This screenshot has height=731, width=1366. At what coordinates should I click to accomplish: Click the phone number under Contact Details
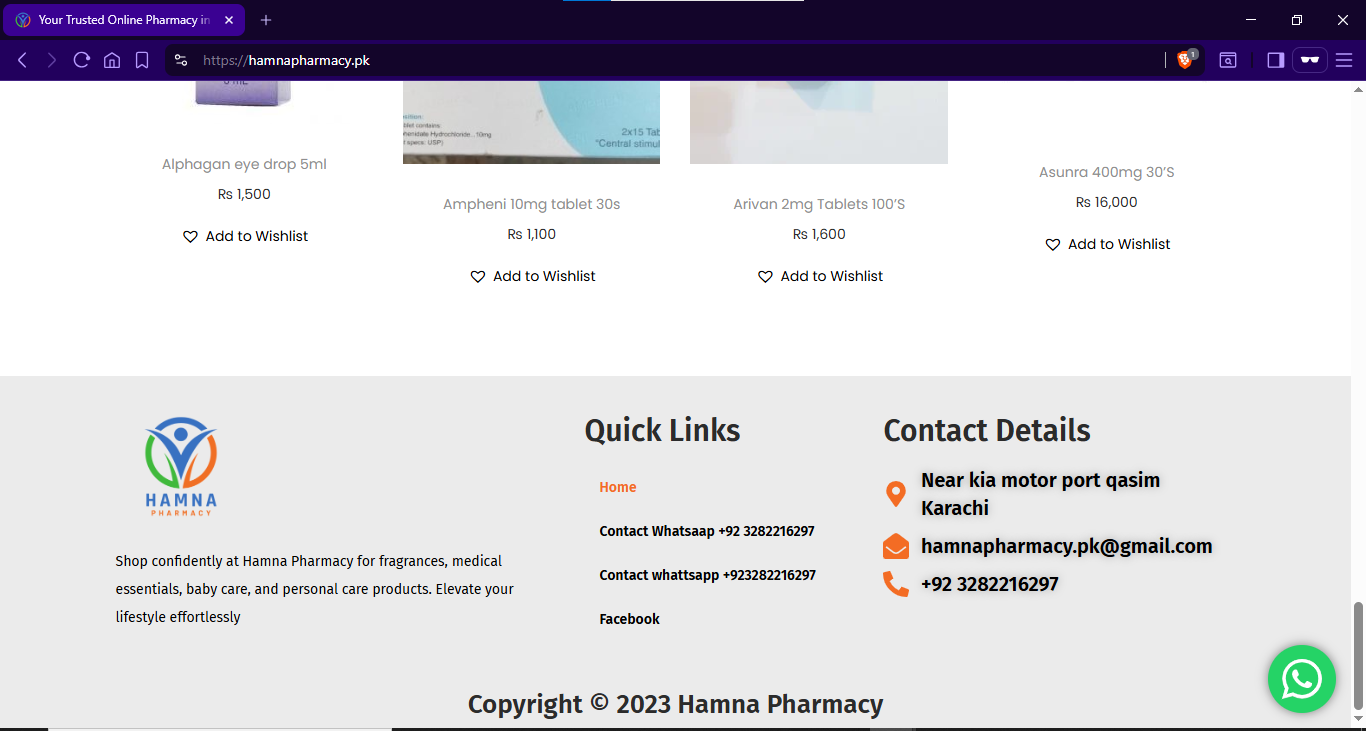(x=990, y=584)
